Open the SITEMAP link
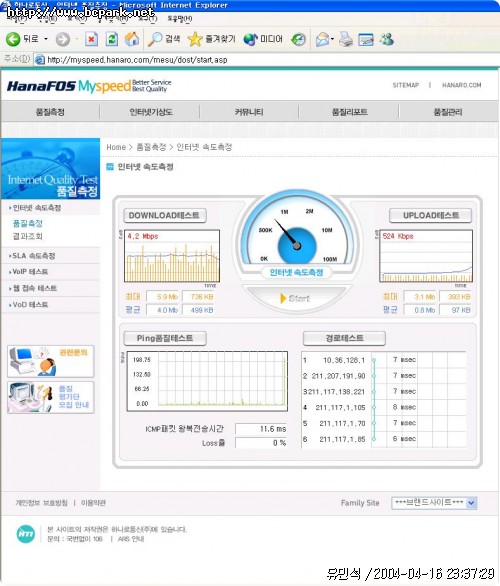Screen dimensions: 500x586 405,85
